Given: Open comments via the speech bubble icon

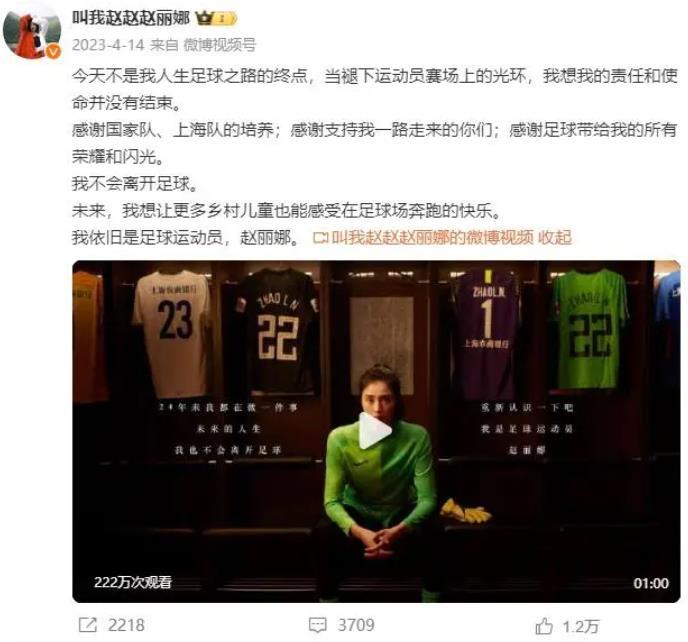Looking at the screenshot, I should pyautogui.click(x=318, y=625).
